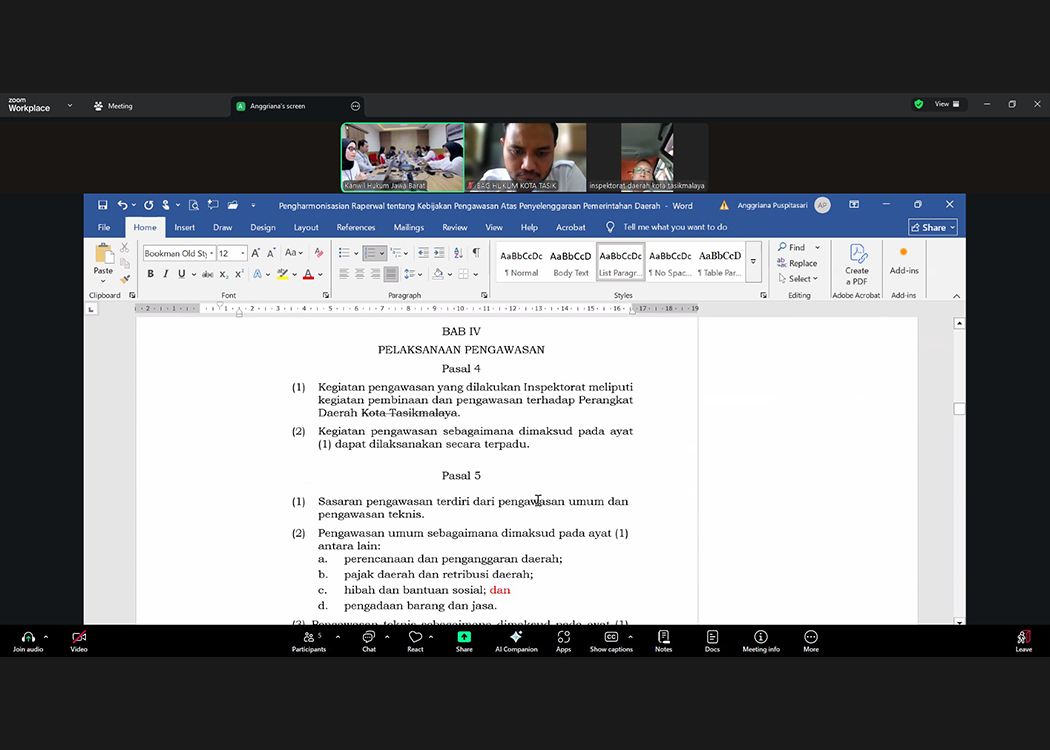Viewport: 1050px width, 750px height.
Task: Click the Meeting info icon
Action: 761,637
